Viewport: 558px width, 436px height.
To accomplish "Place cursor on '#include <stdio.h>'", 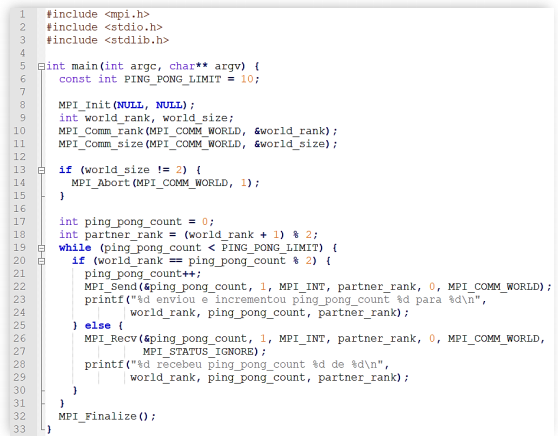I will point(104,27).
